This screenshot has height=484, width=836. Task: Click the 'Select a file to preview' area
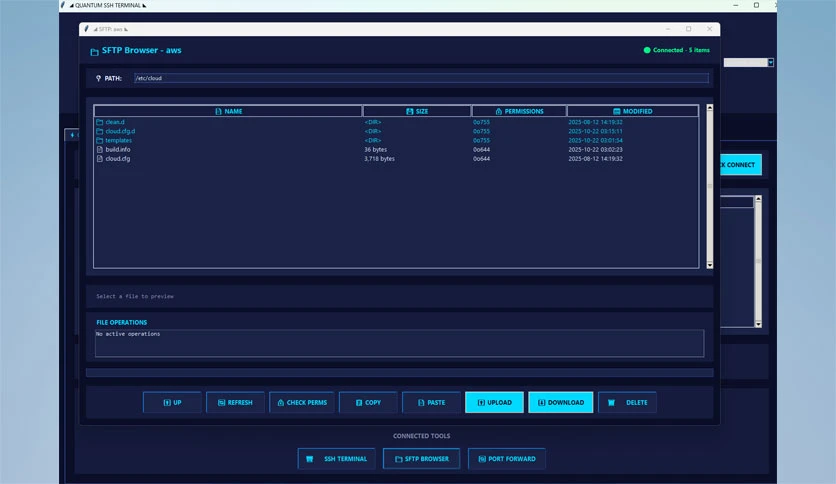pyautogui.click(x=399, y=296)
